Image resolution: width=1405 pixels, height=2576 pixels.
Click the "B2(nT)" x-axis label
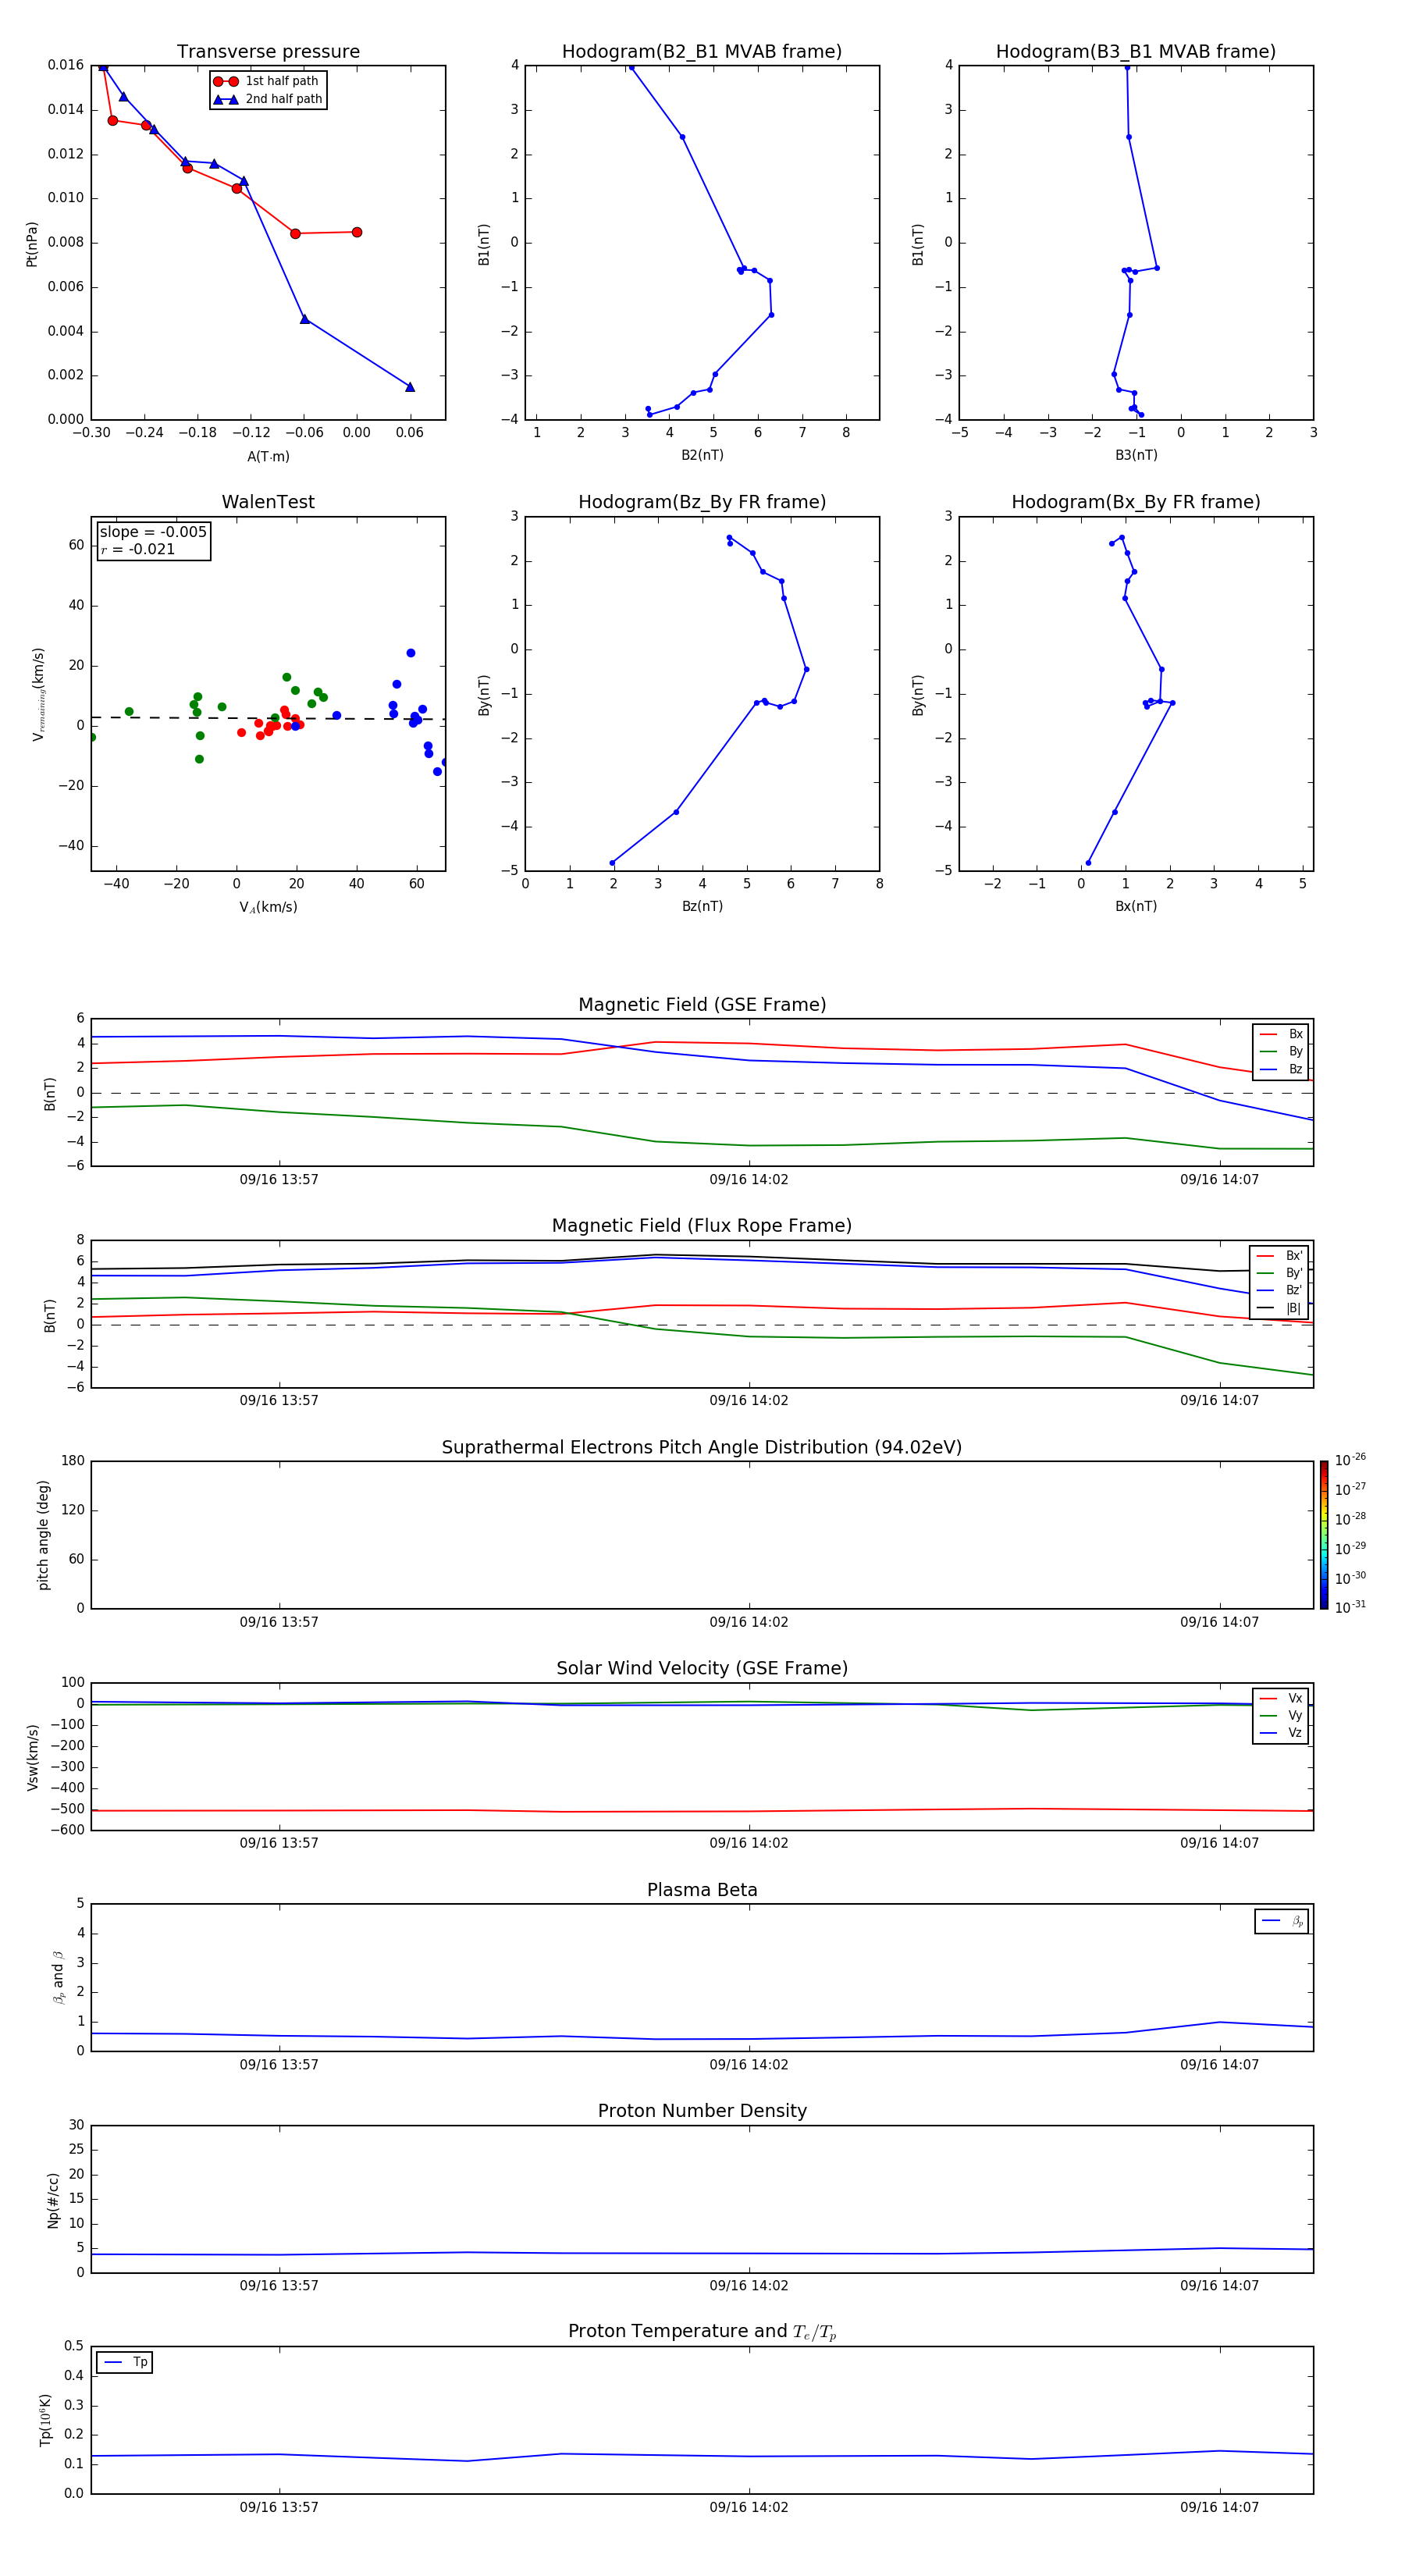click(x=702, y=456)
